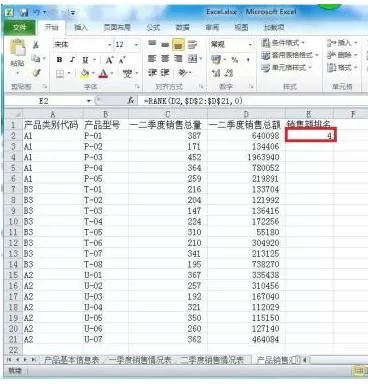
Task: Select the Format Painter brush icon
Action: point(36,73)
